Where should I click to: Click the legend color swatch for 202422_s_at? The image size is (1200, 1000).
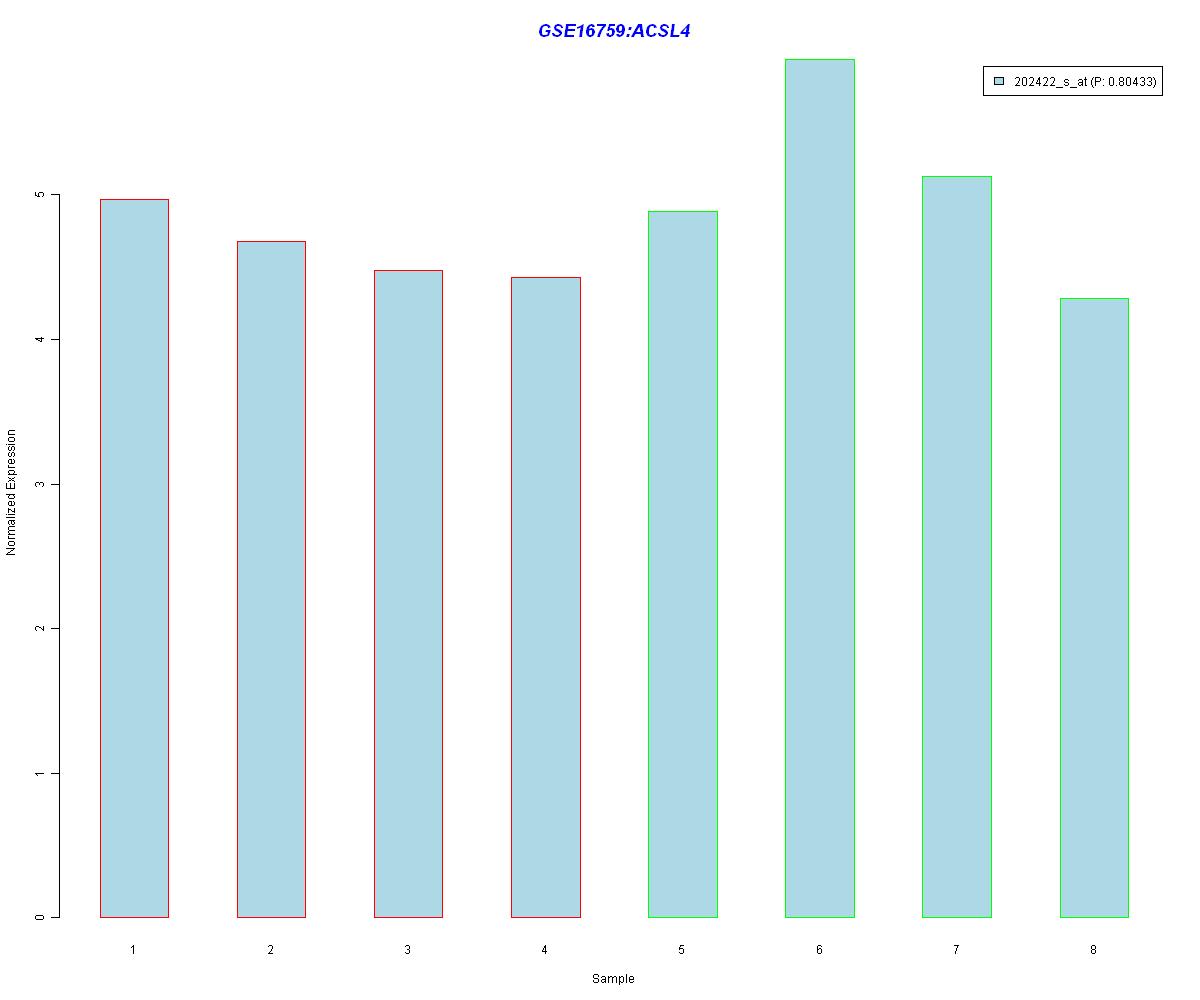pos(999,82)
